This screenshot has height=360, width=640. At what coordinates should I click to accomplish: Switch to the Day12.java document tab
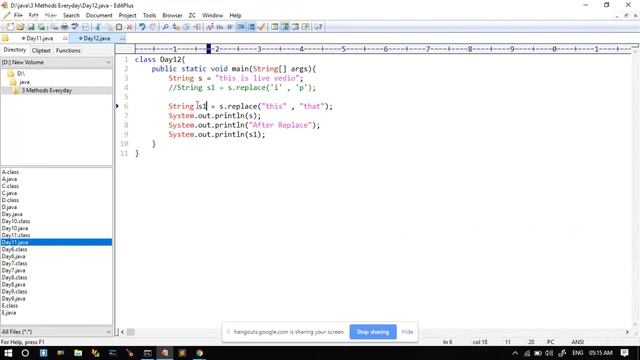(x=96, y=38)
